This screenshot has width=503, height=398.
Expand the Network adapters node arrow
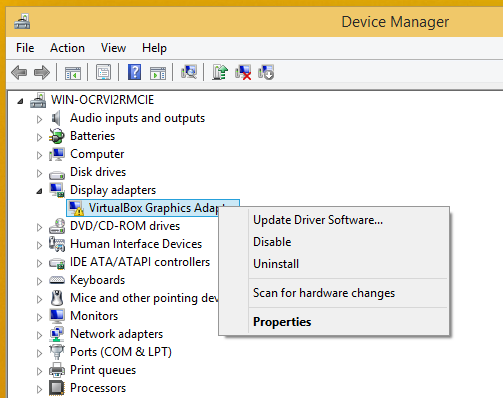39,335
